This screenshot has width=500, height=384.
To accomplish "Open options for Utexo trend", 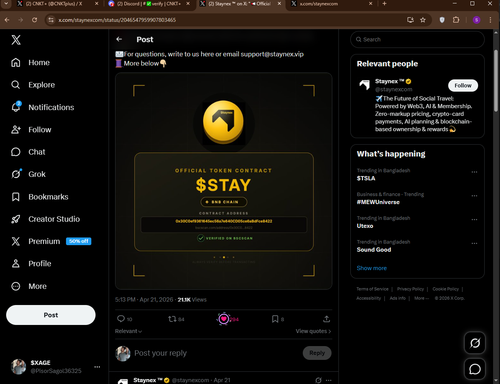I will (474, 220).
